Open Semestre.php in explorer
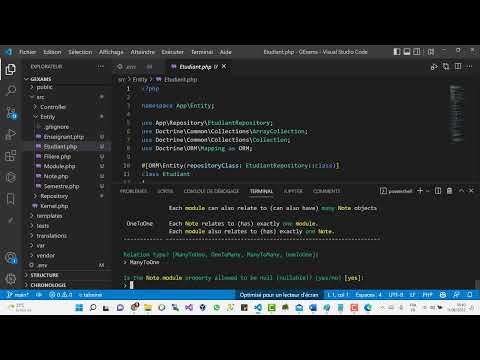Viewport: 480px width, 360px height. (x=61, y=186)
